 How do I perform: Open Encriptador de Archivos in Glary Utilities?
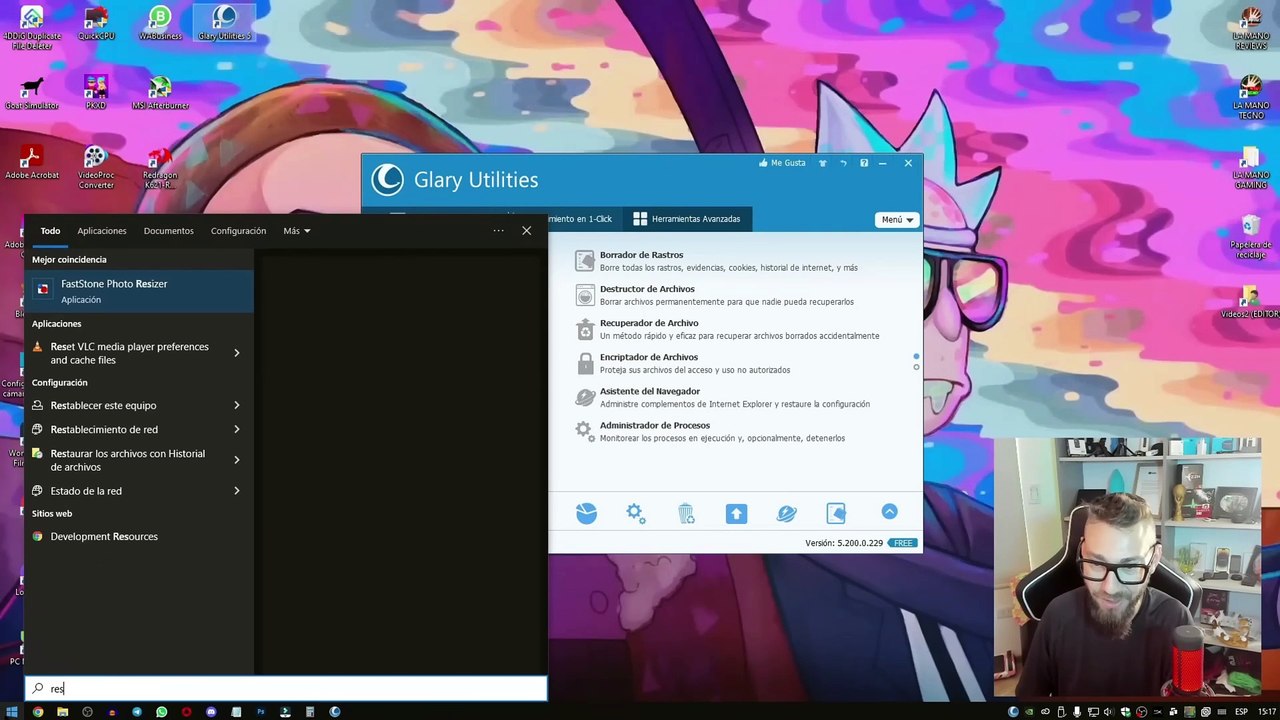pyautogui.click(x=649, y=357)
